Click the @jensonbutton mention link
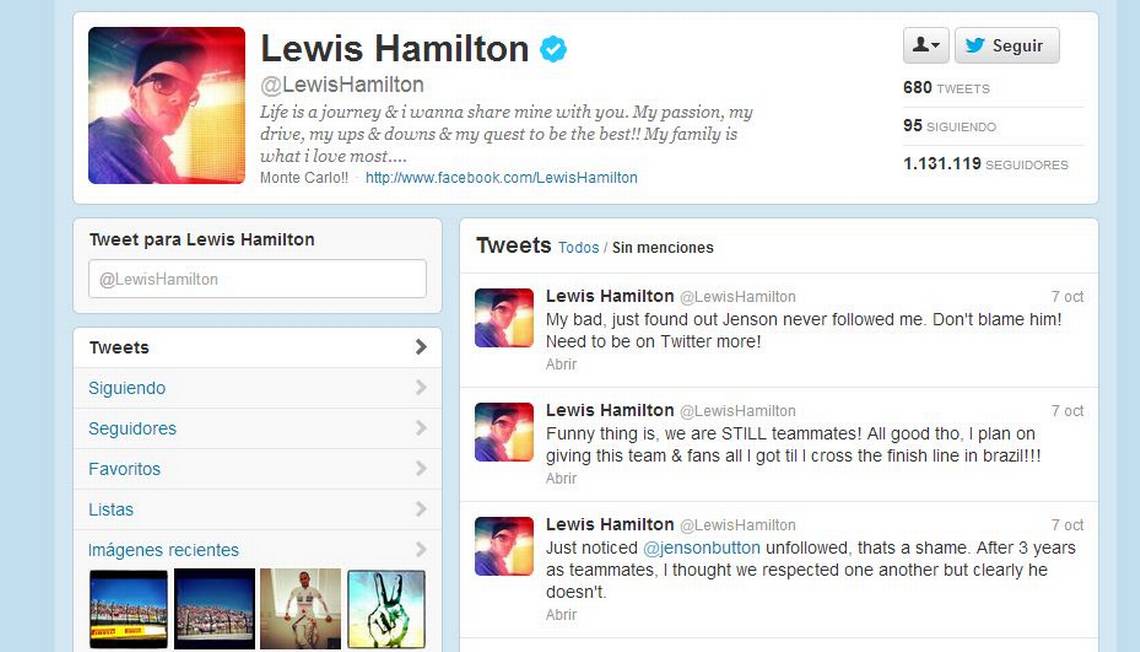Image resolution: width=1140 pixels, height=652 pixels. [x=702, y=547]
